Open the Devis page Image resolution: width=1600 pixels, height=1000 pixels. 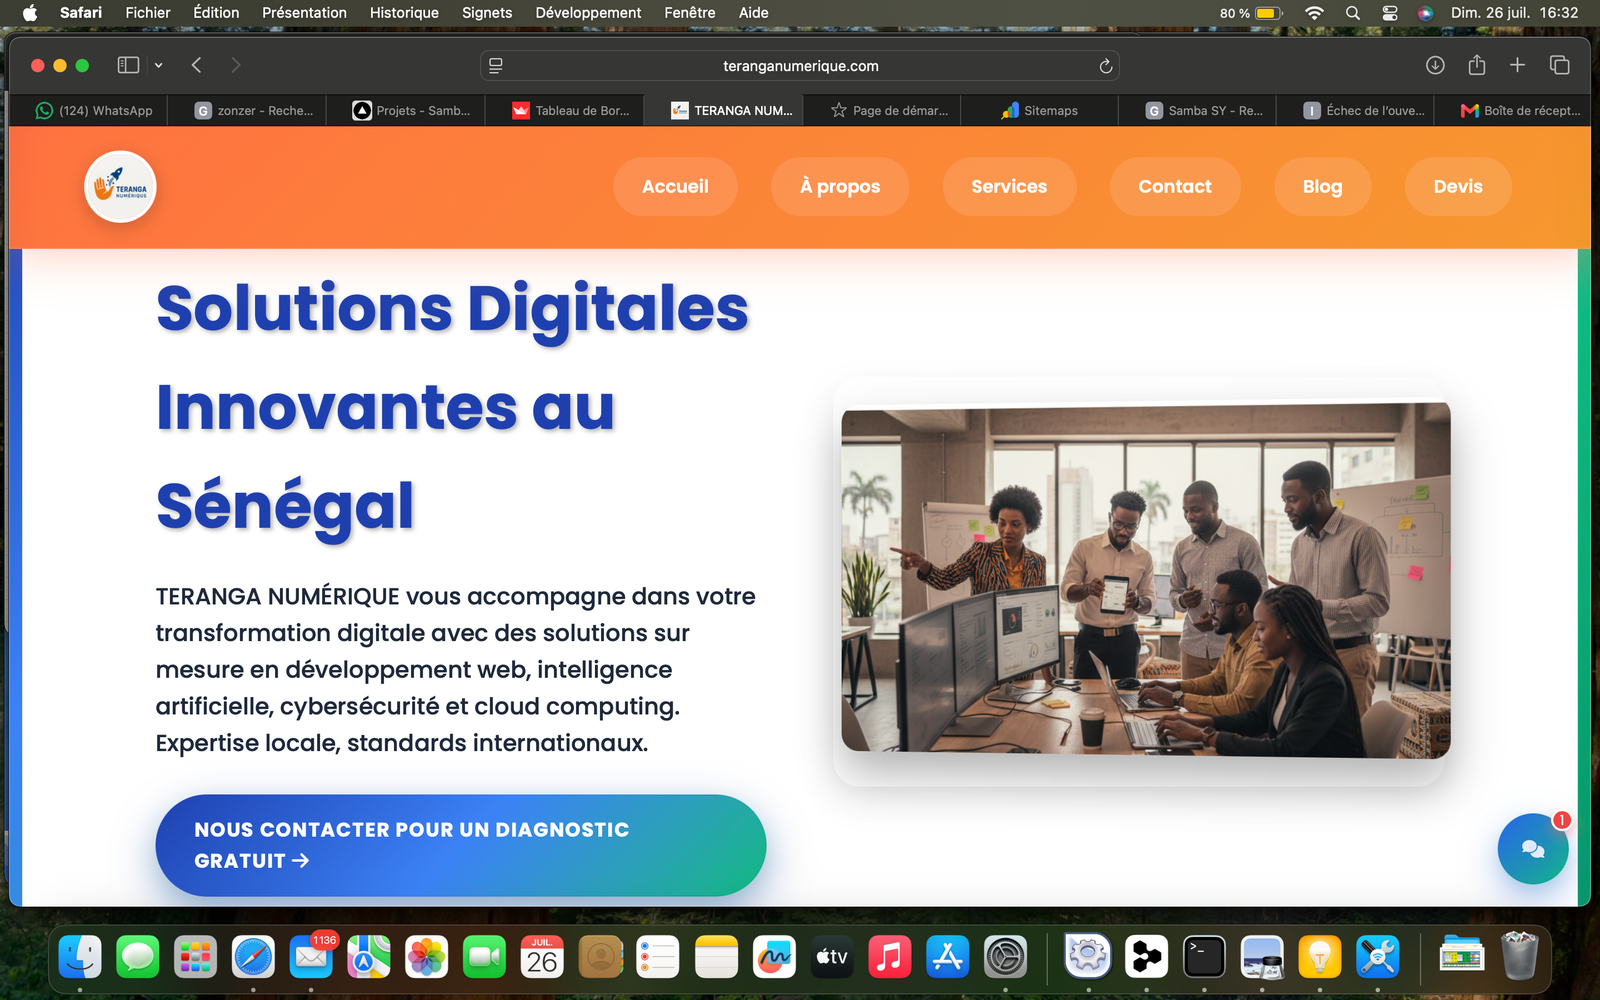[1458, 186]
